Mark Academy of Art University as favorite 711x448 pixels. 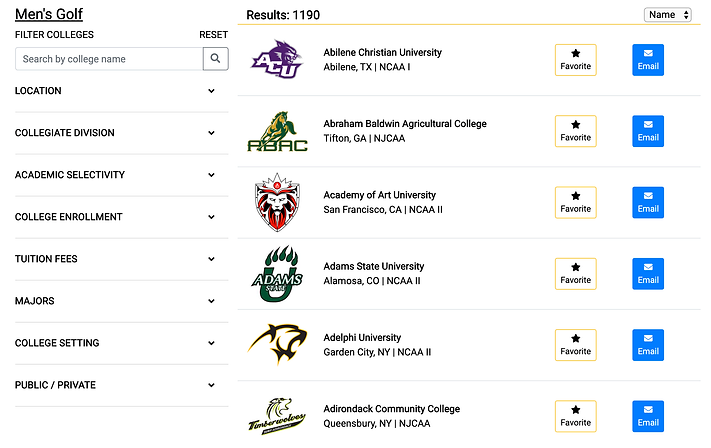(x=575, y=202)
